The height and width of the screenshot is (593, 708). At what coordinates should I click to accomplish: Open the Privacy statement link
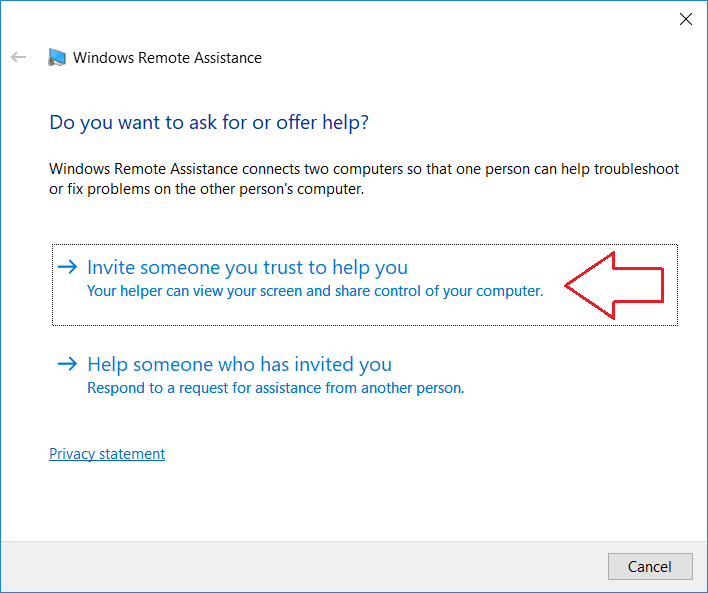click(107, 453)
